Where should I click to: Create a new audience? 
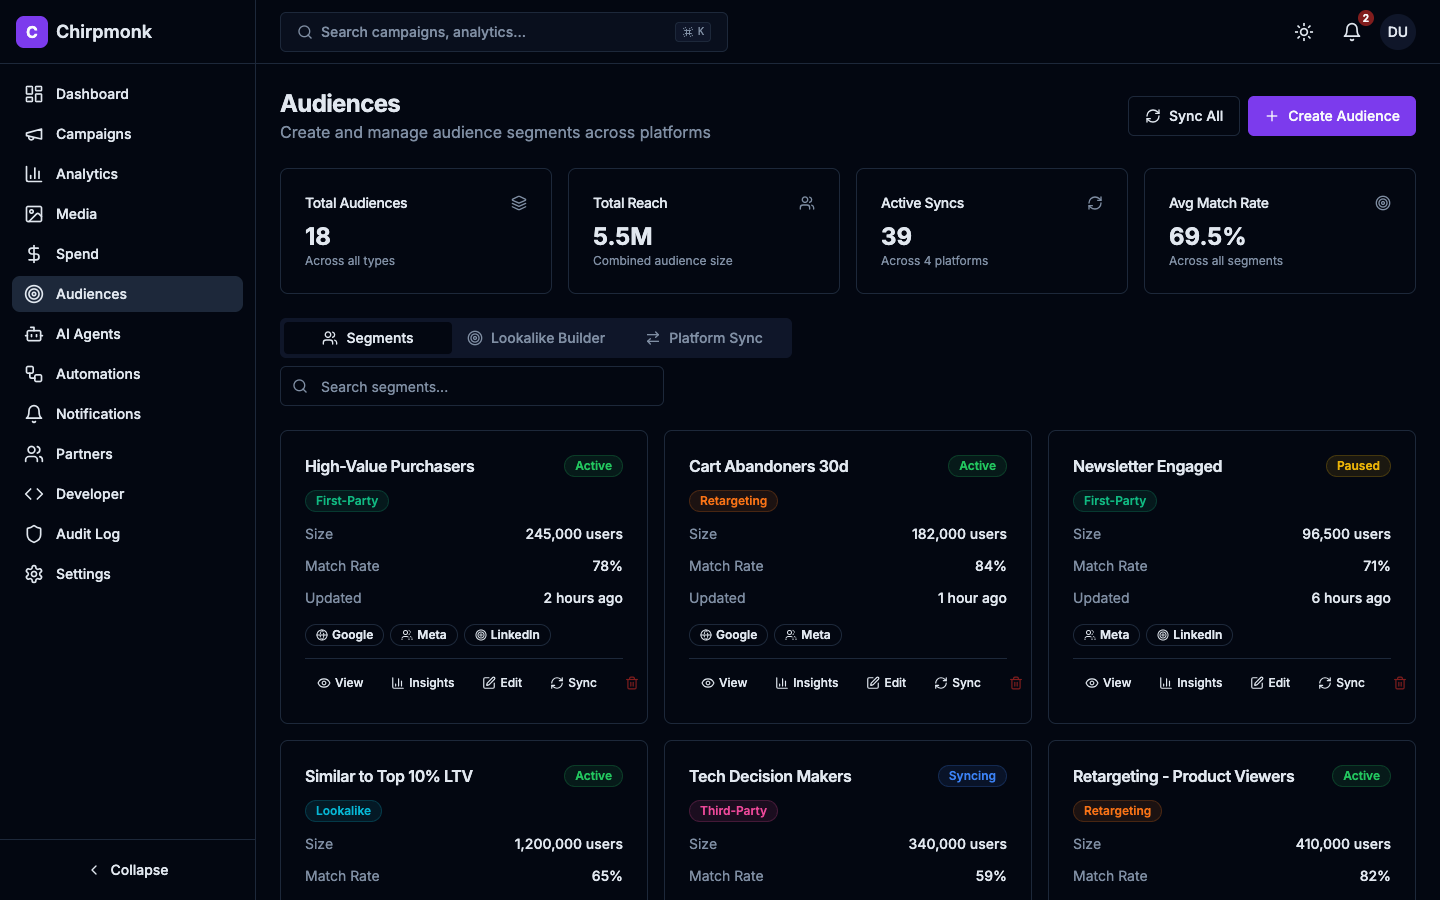point(1331,116)
